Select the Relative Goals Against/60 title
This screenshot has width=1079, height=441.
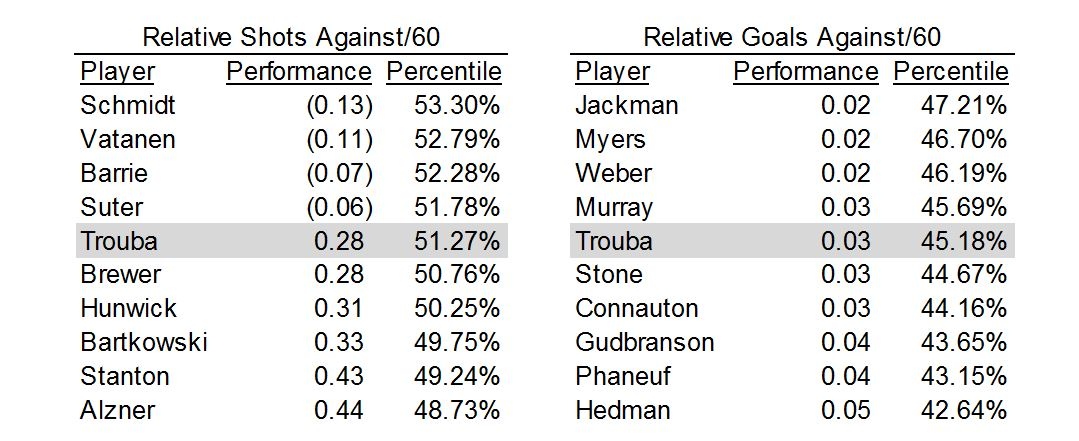coord(791,37)
